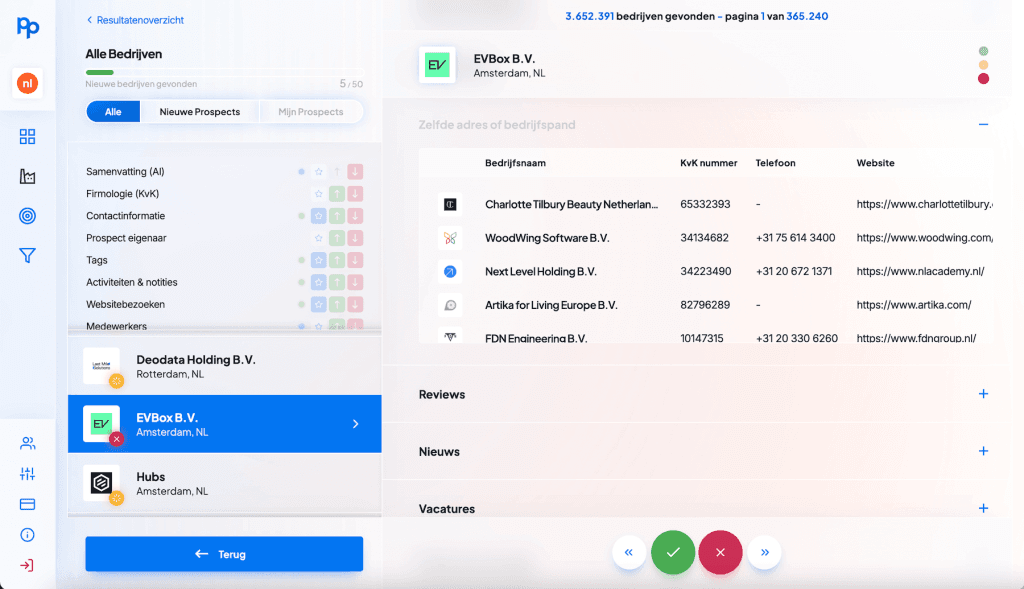Click the Terug button

tap(224, 554)
